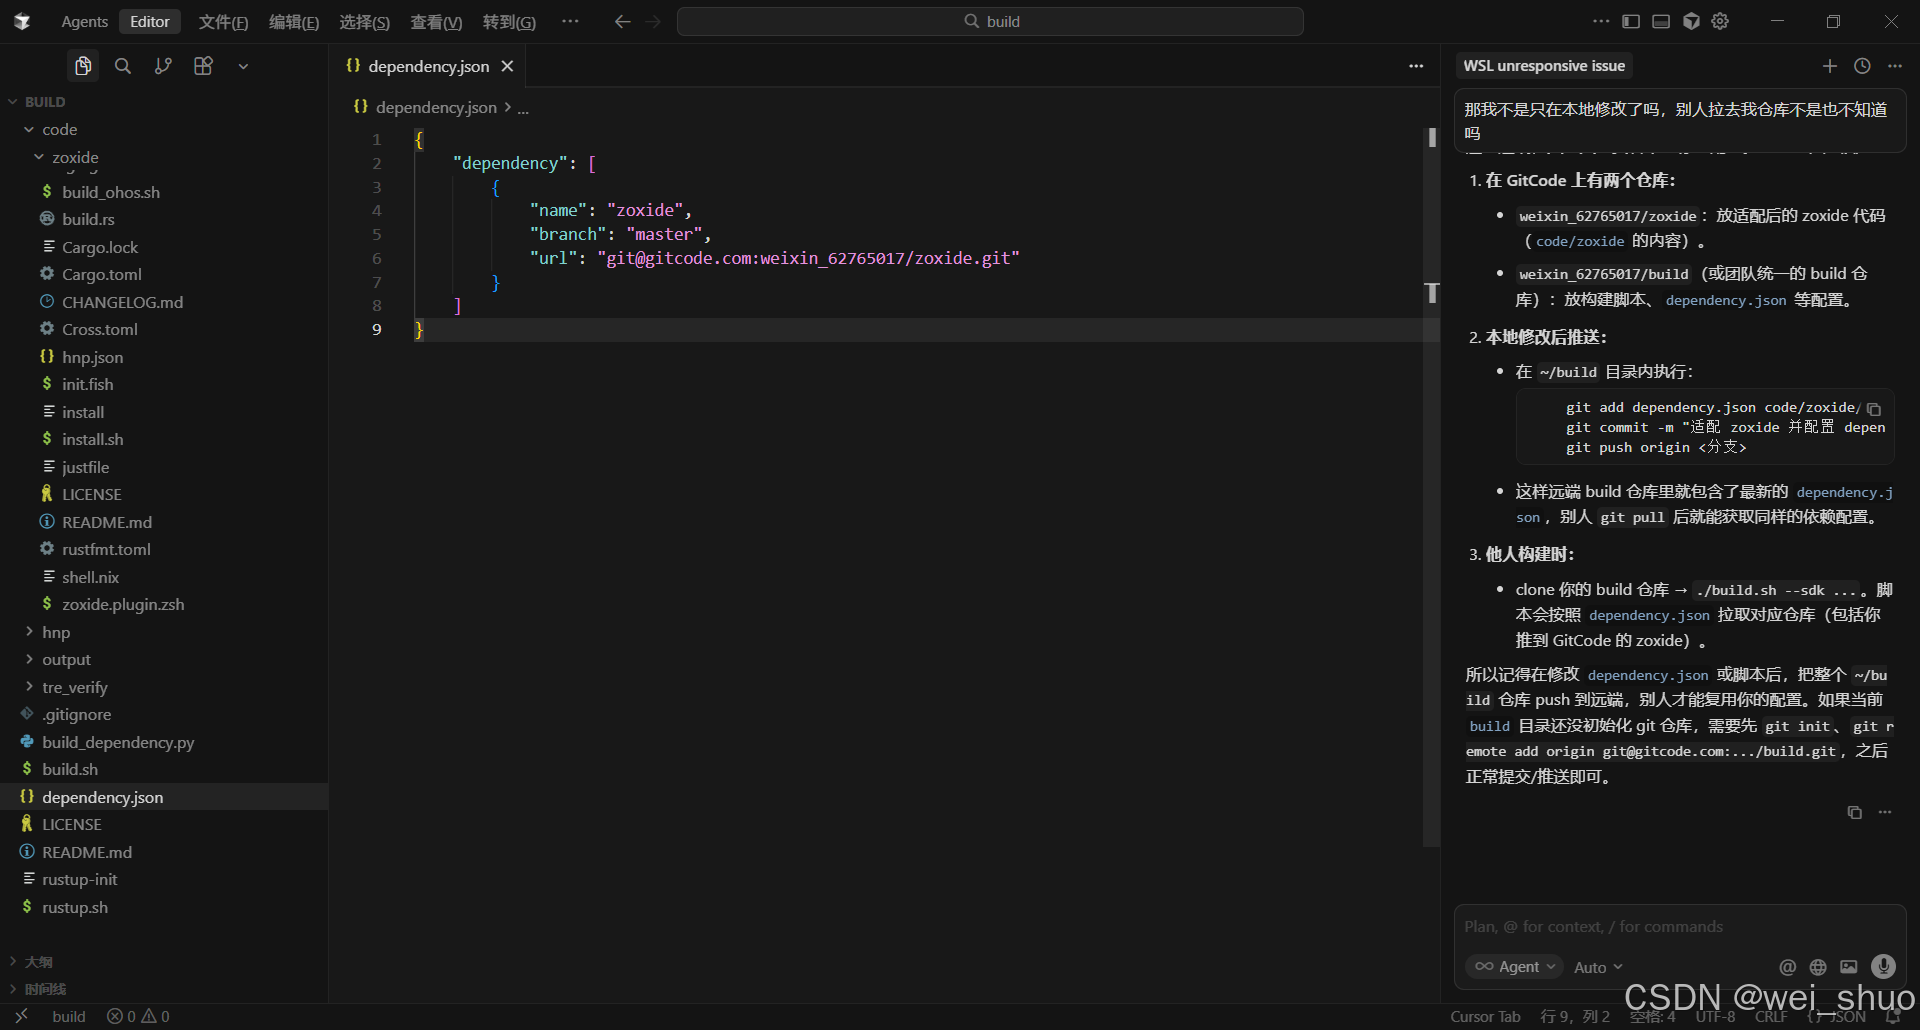
Task: Go forward with the right arrow
Action: pyautogui.click(x=653, y=21)
